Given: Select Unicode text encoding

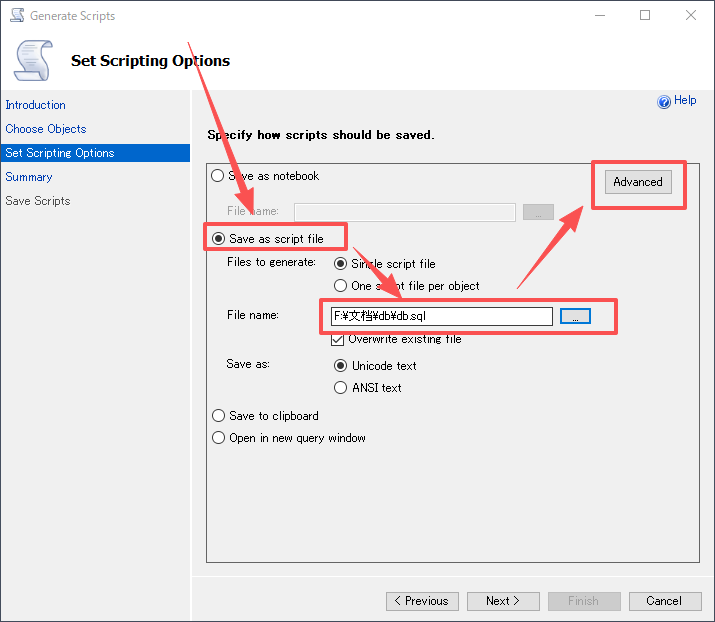Looking at the screenshot, I should tap(341, 366).
